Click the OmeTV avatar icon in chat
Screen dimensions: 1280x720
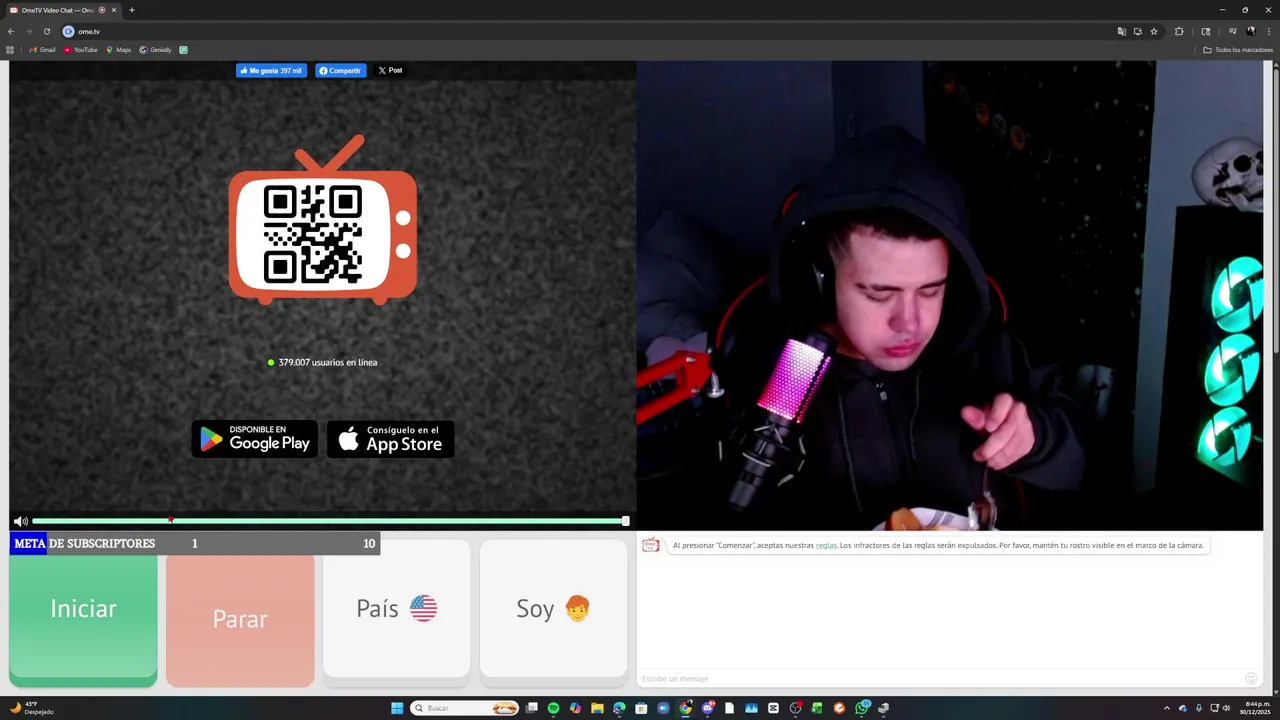click(x=651, y=545)
